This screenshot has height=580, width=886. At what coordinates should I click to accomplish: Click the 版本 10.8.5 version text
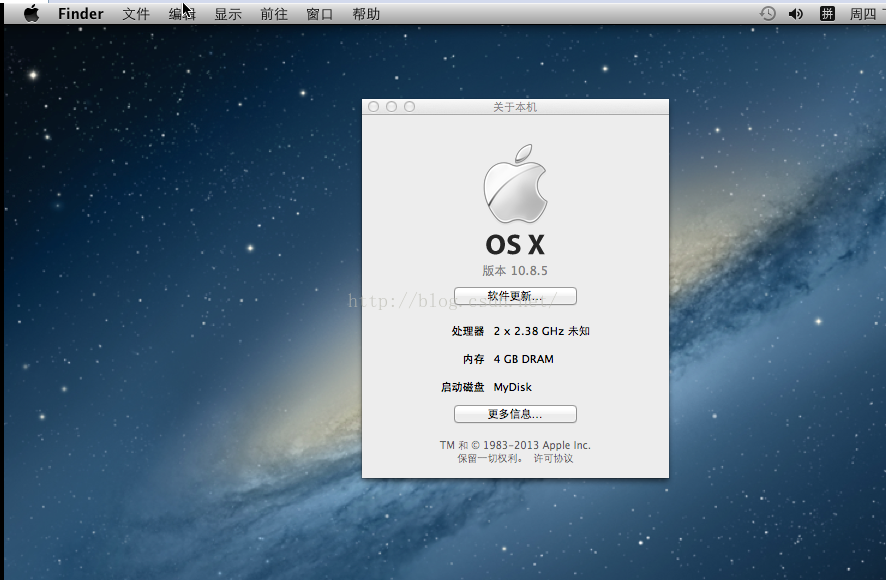515,271
